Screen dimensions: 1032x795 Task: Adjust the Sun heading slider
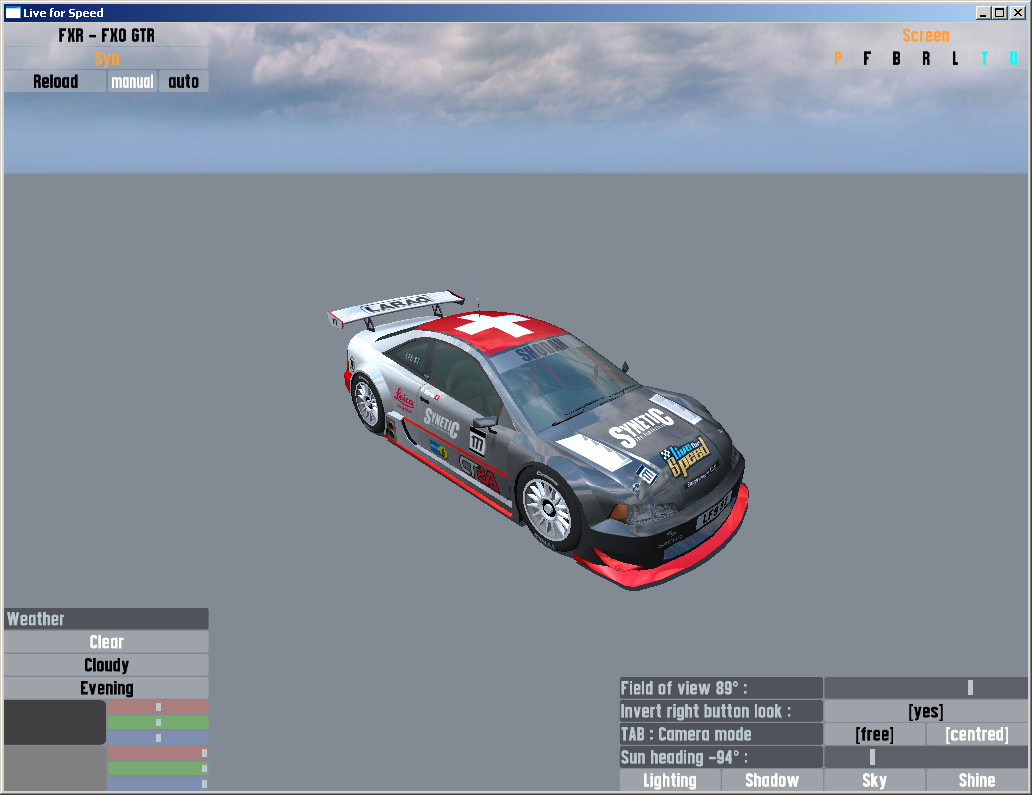[x=925, y=757]
